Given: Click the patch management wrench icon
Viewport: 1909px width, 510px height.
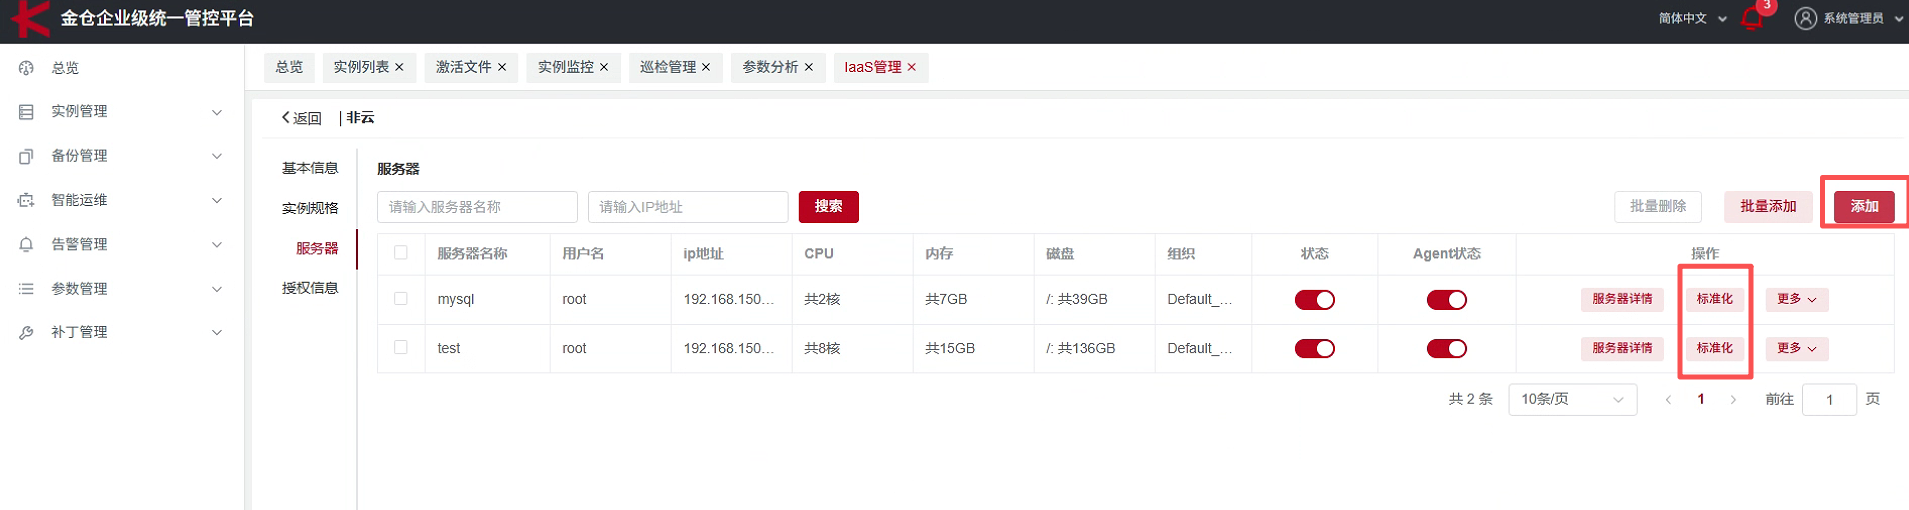Looking at the screenshot, I should 27,332.
